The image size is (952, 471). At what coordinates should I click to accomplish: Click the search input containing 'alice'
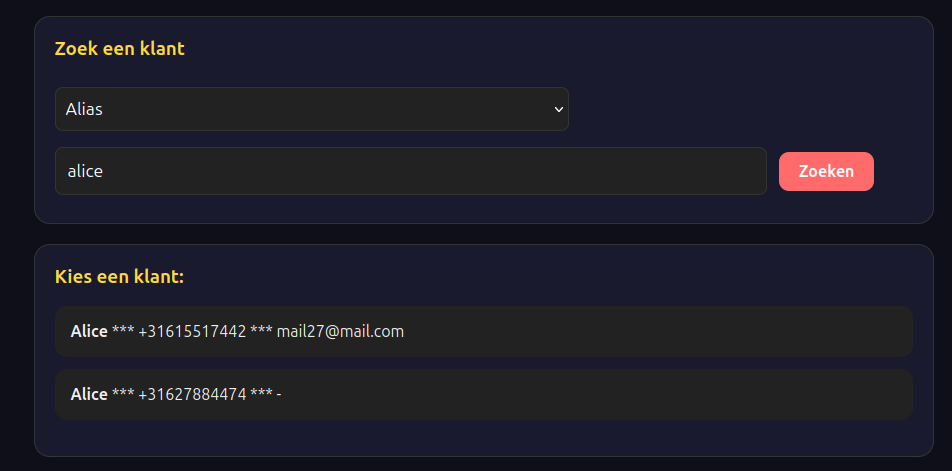(410, 171)
